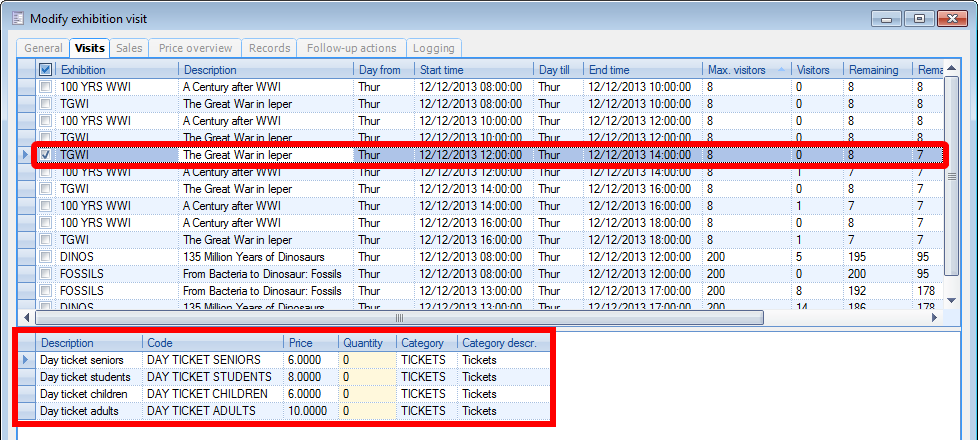The image size is (978, 440).
Task: Click left arrow of horizontal scrollbar
Action: [x=41, y=317]
